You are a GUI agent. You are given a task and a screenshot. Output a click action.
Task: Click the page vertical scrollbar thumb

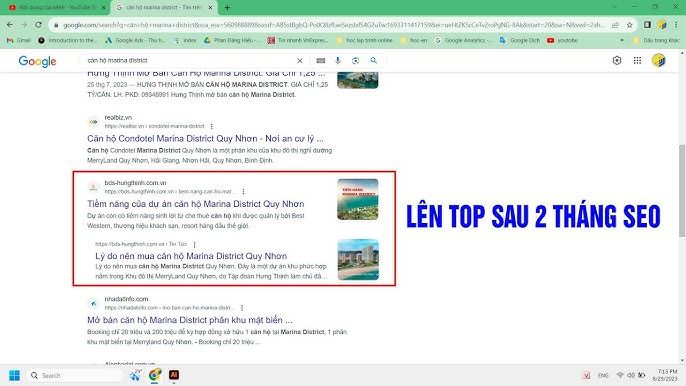682,190
